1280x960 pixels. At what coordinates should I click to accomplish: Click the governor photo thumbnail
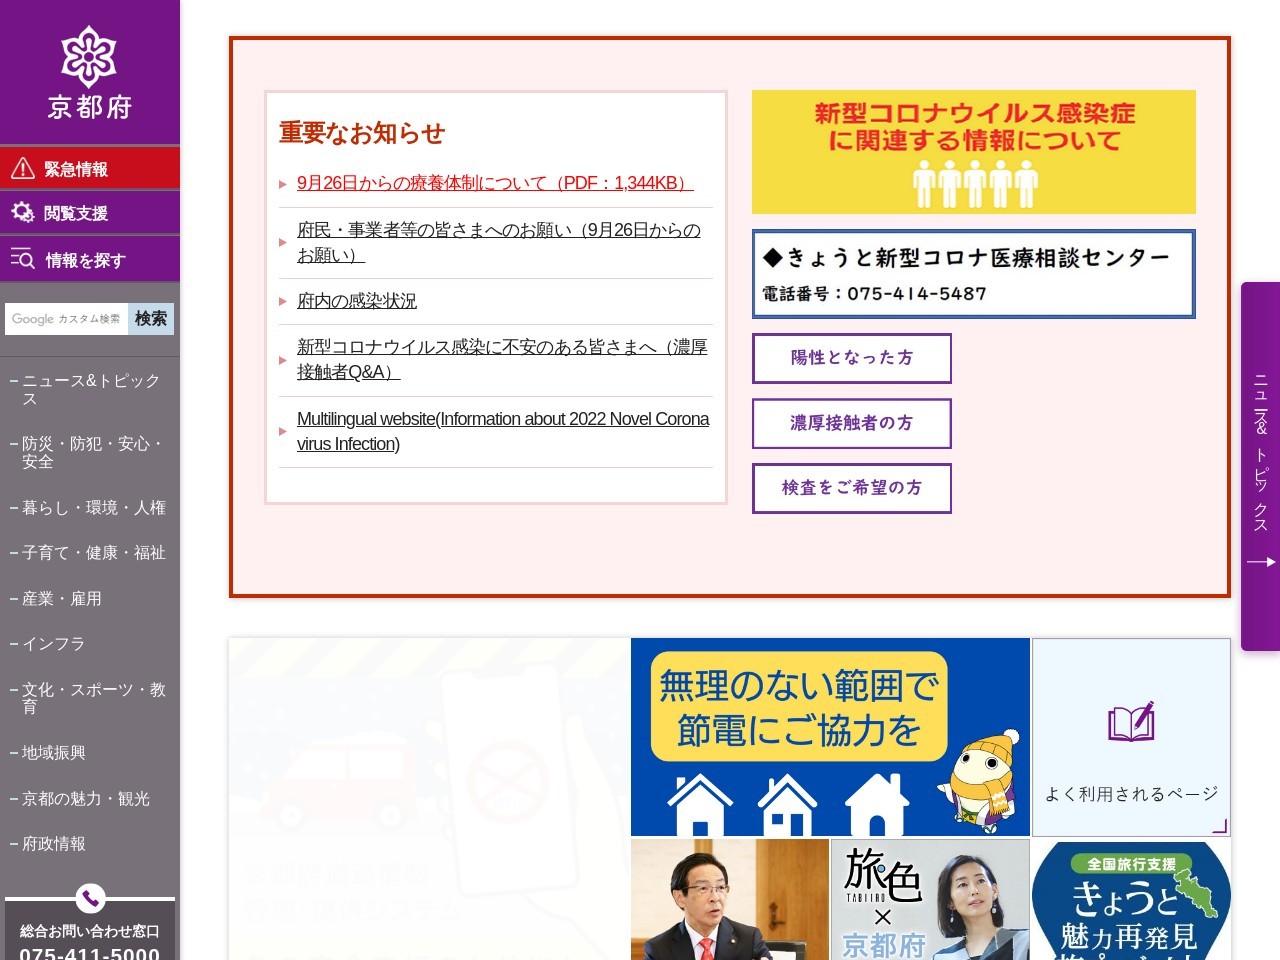(x=730, y=900)
